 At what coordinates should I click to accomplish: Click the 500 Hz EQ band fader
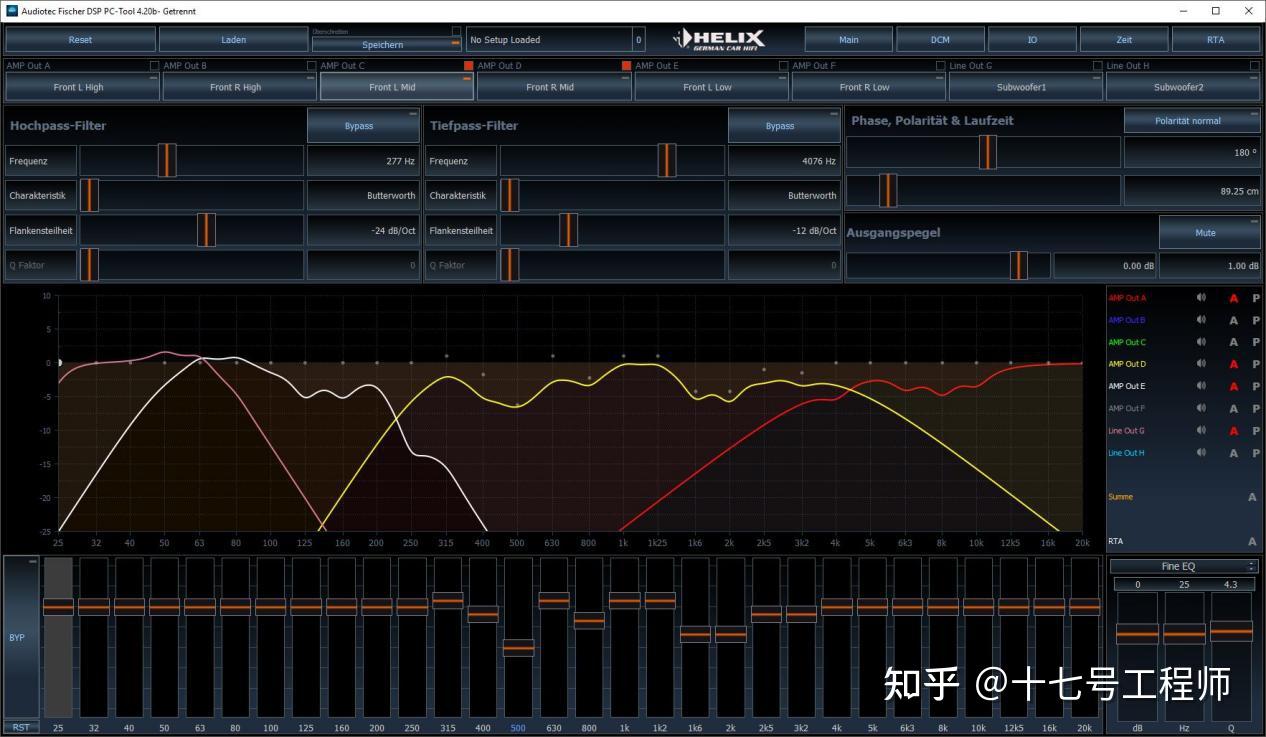pyautogui.click(x=518, y=648)
